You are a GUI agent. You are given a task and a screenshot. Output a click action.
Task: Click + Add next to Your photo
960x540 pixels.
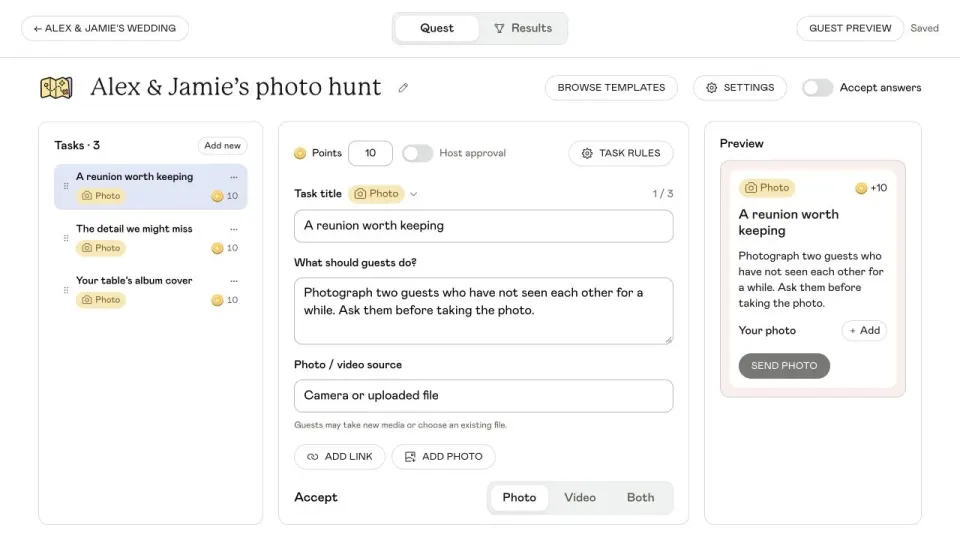(864, 331)
